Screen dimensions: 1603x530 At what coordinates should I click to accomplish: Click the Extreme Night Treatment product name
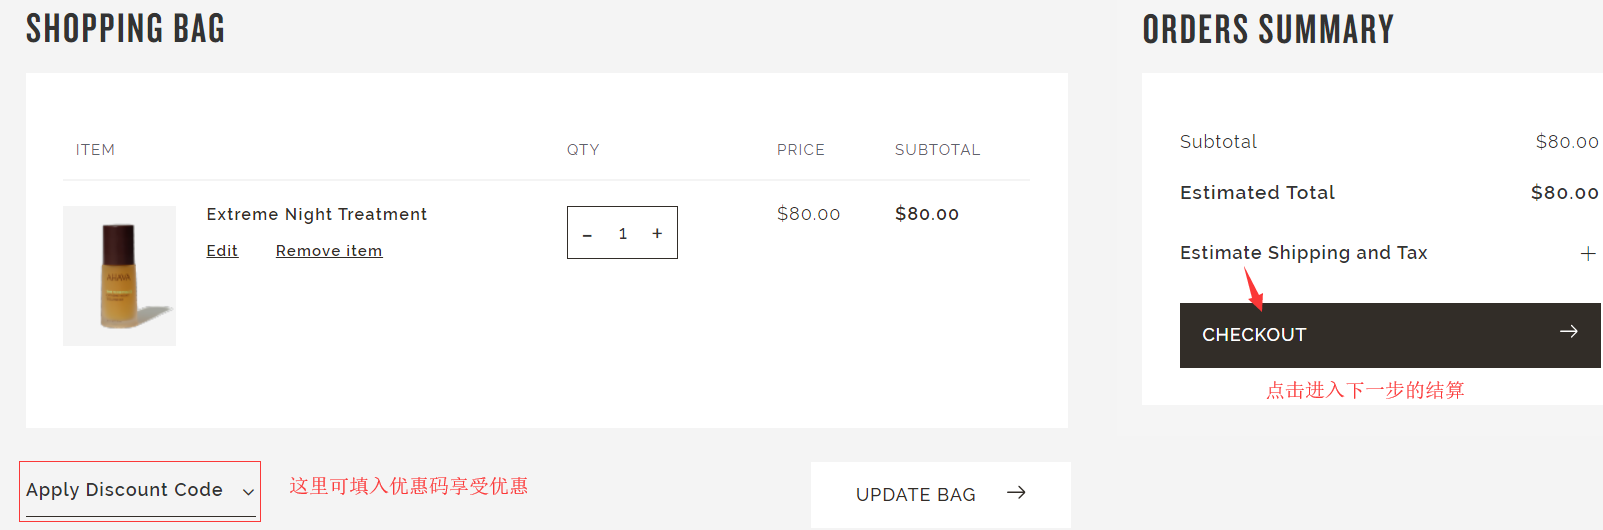coord(316,214)
